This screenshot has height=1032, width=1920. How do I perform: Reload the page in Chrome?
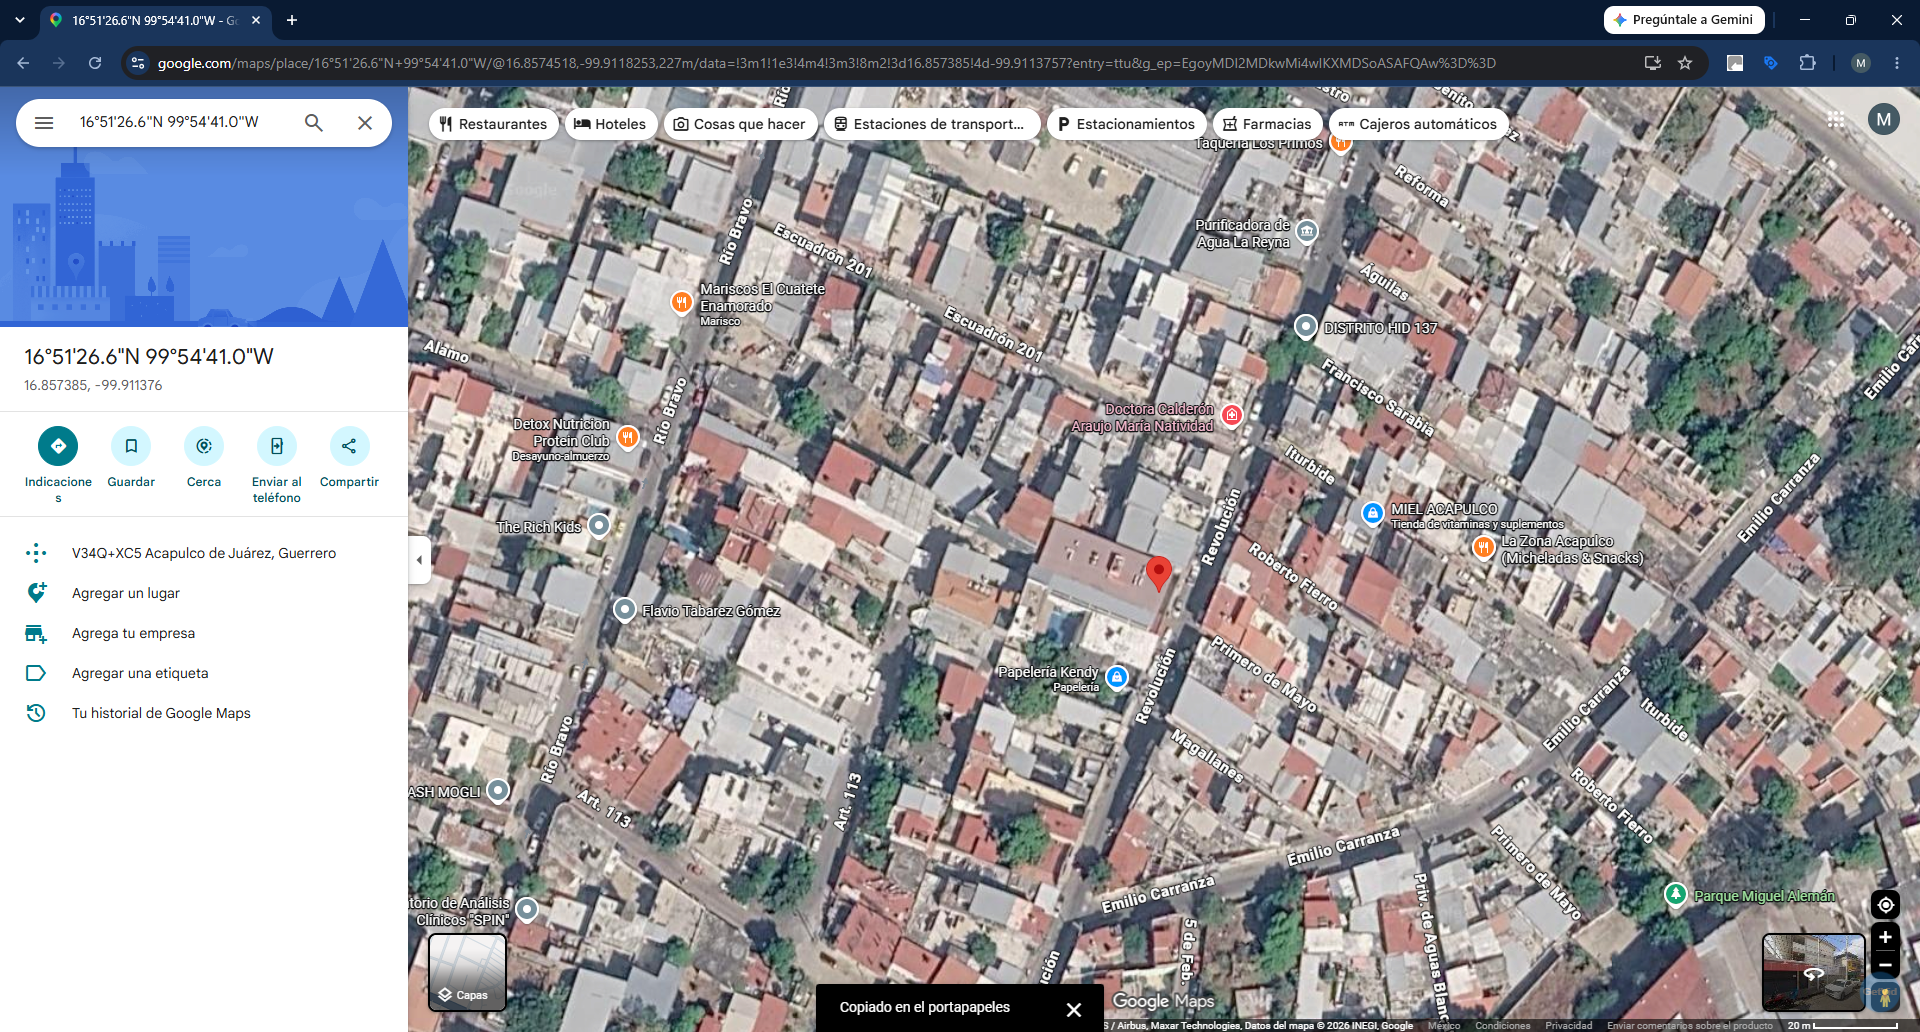[95, 63]
